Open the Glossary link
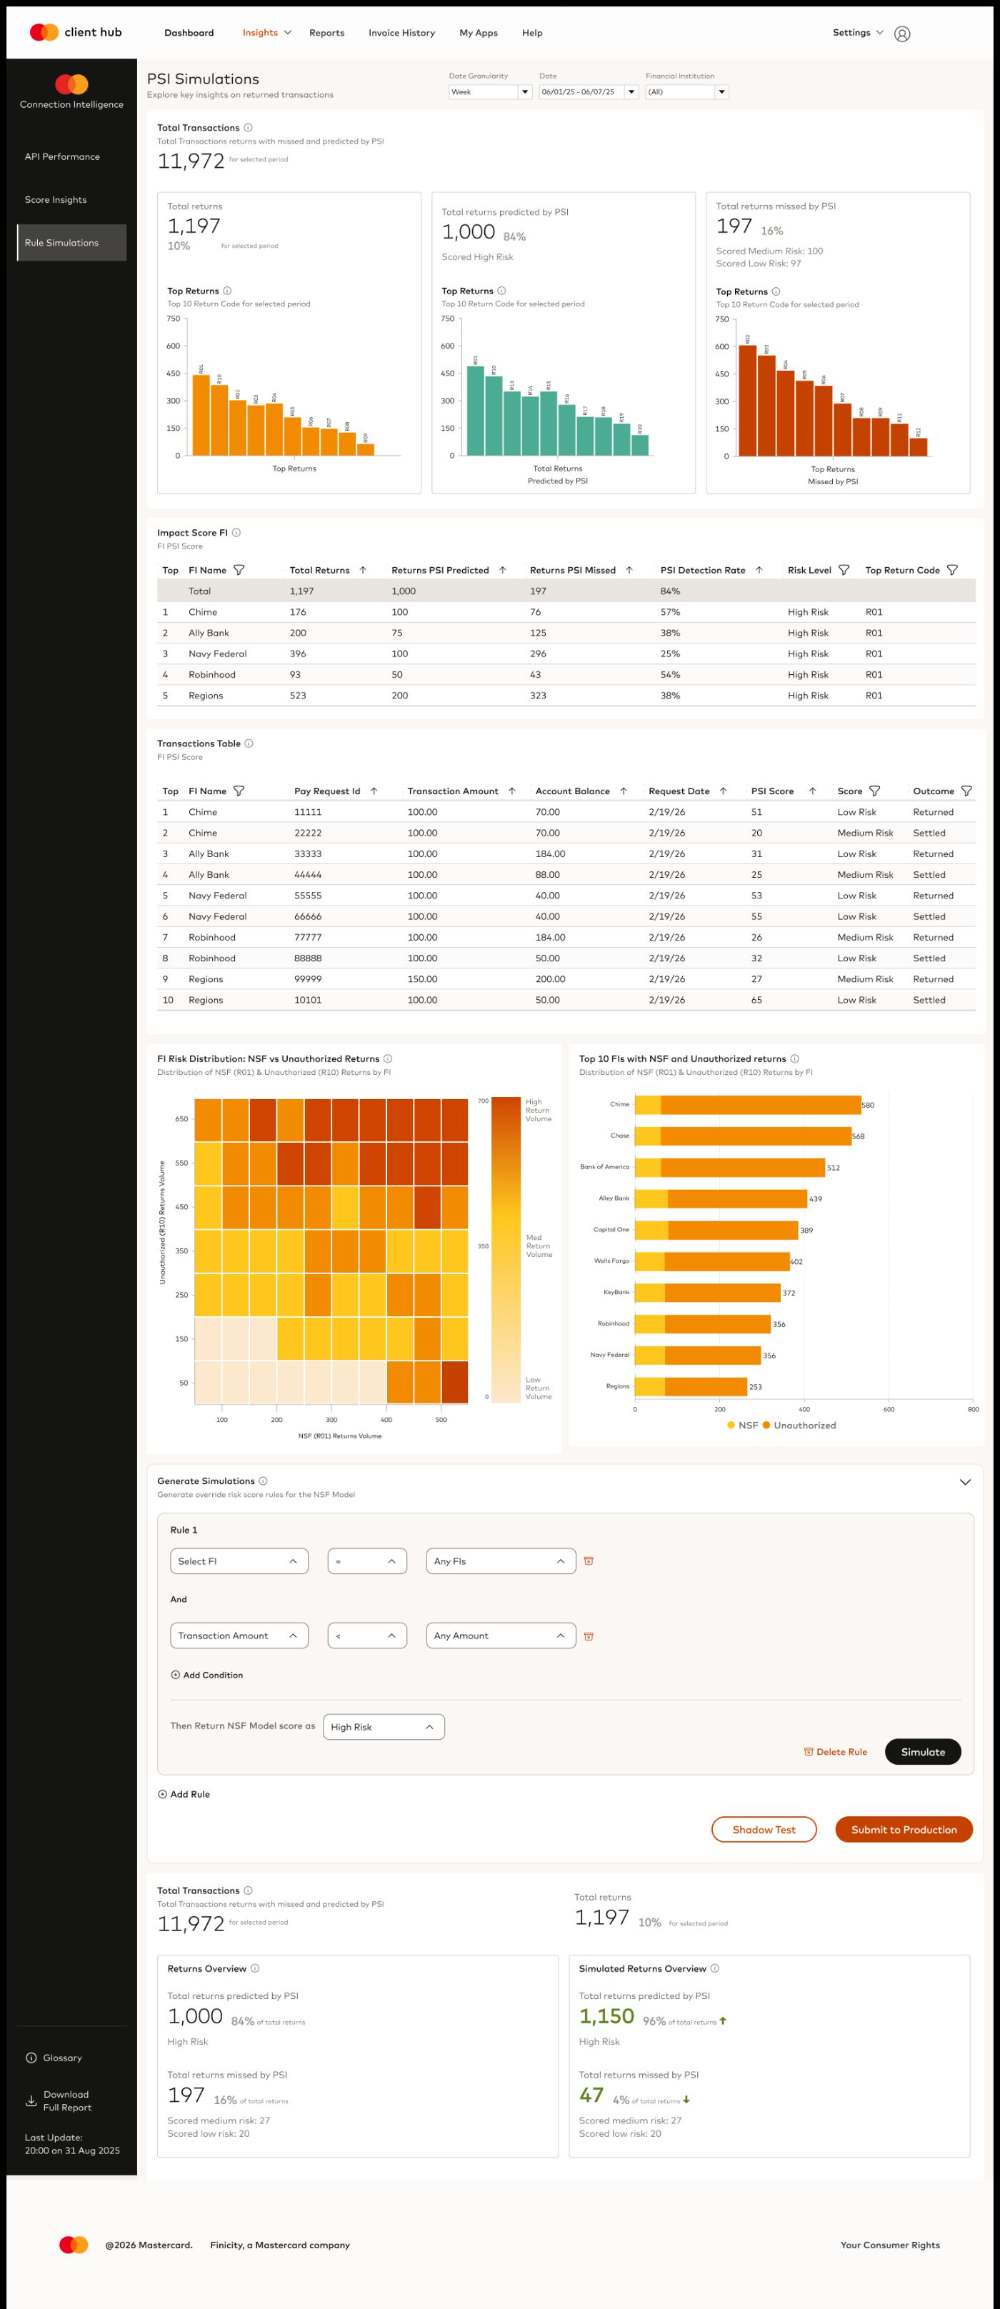The height and width of the screenshot is (2309, 1000). (x=54, y=2058)
